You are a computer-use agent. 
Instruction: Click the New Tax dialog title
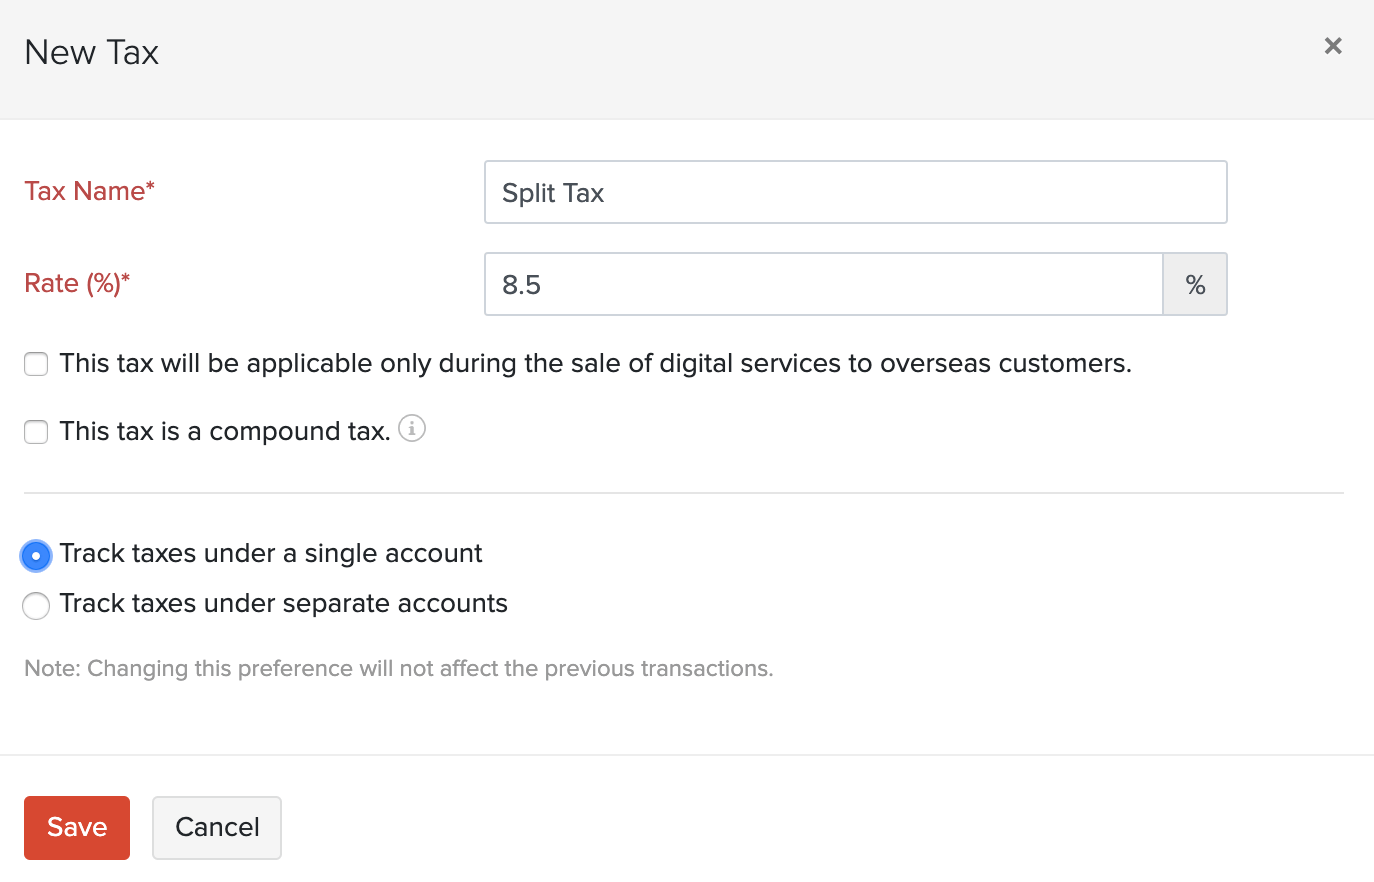(92, 52)
